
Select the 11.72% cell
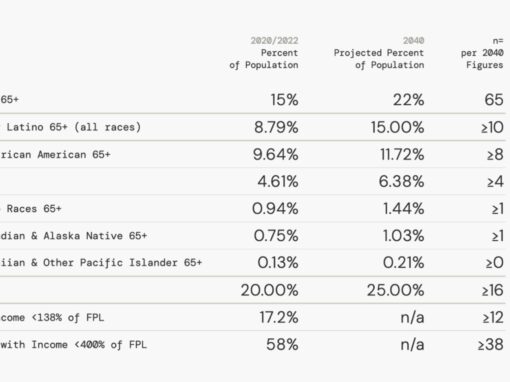point(402,154)
